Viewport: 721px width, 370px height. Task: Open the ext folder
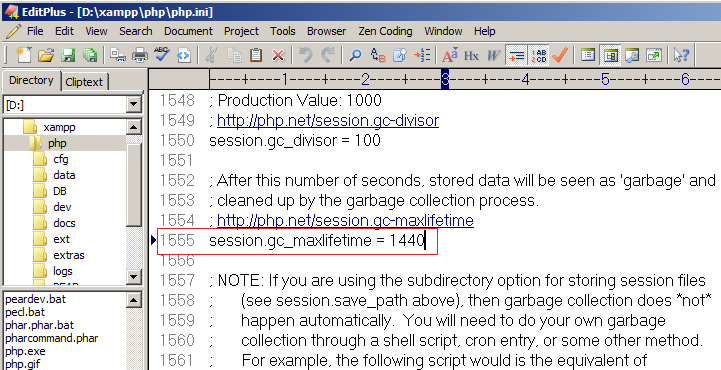61,239
